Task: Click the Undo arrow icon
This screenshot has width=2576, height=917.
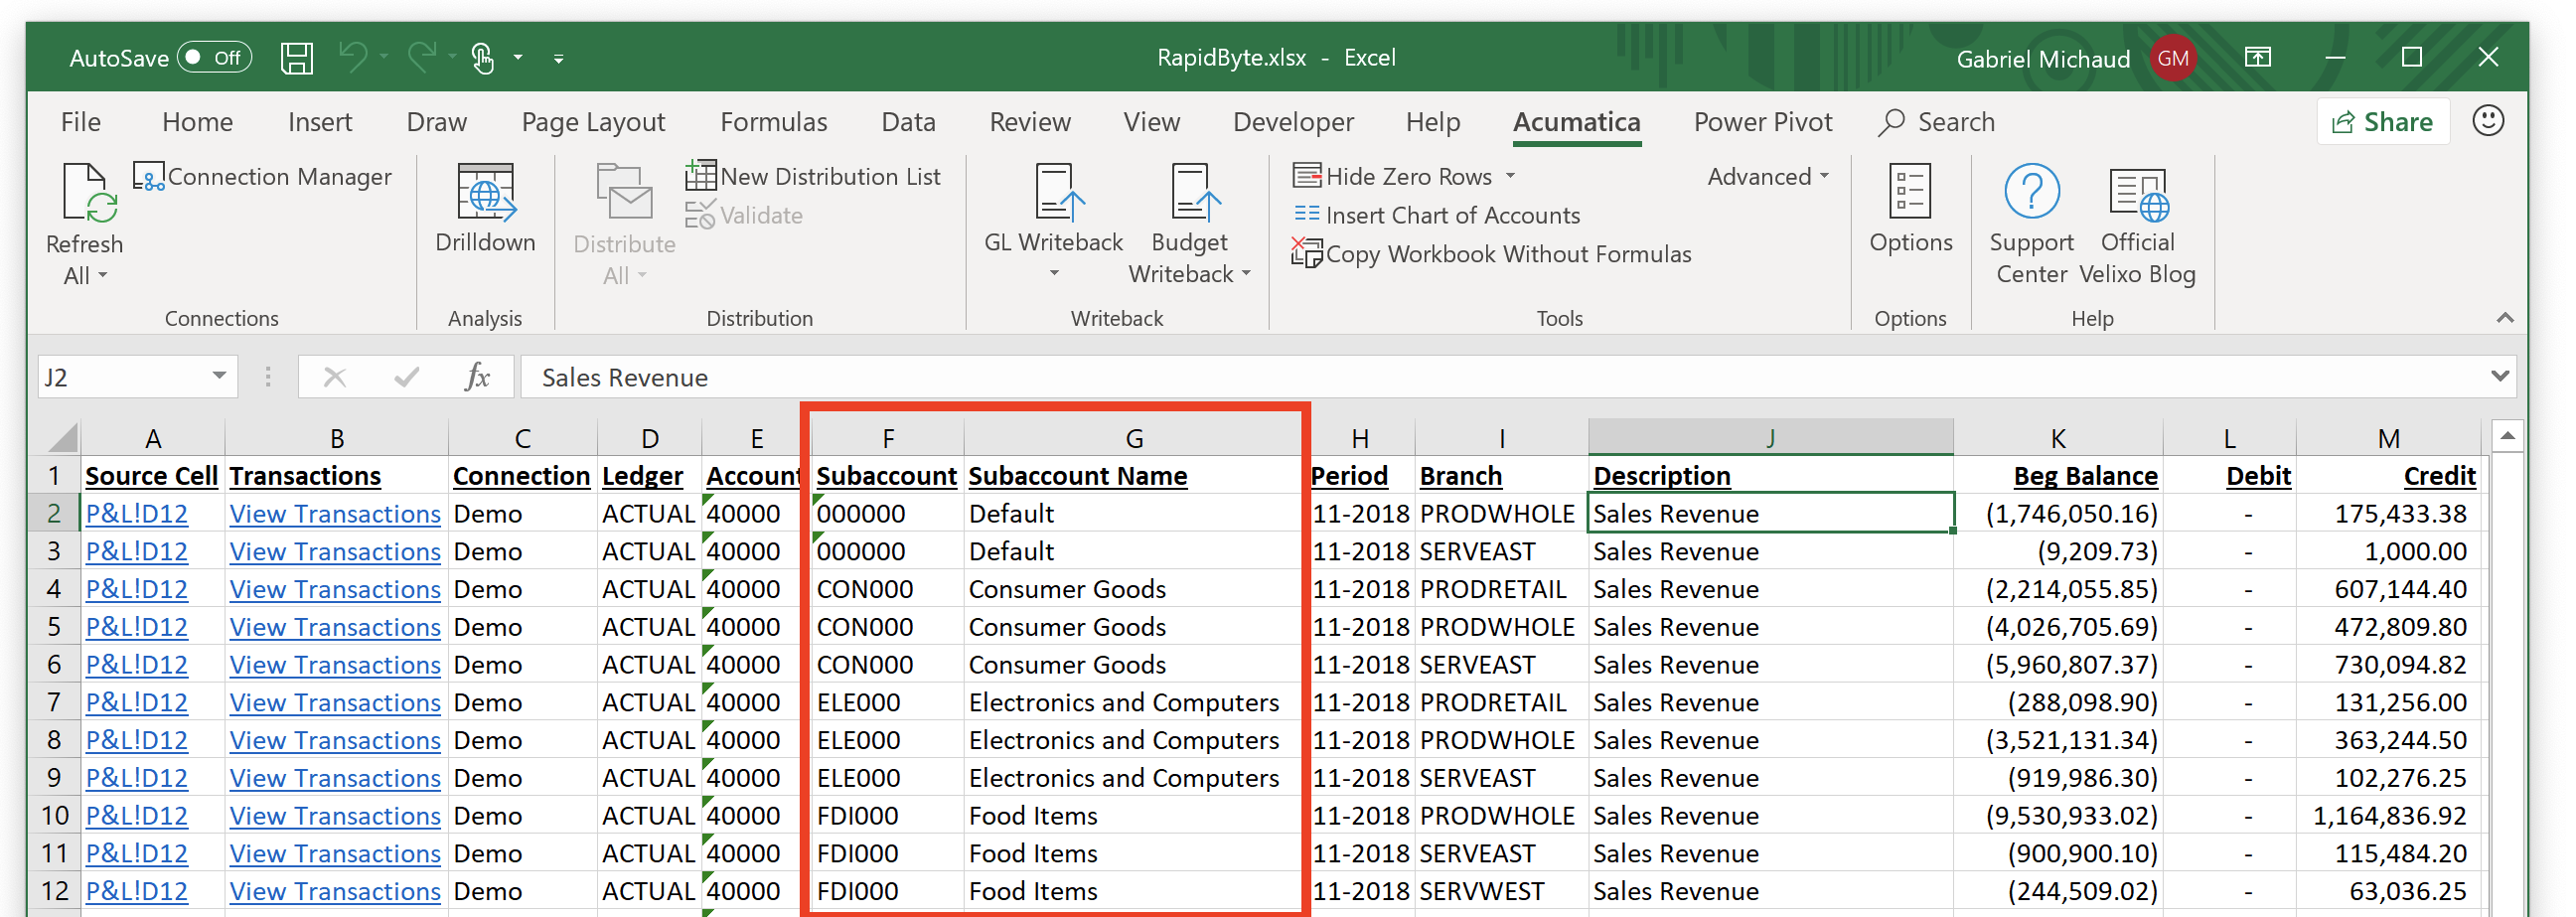Action: pyautogui.click(x=353, y=57)
